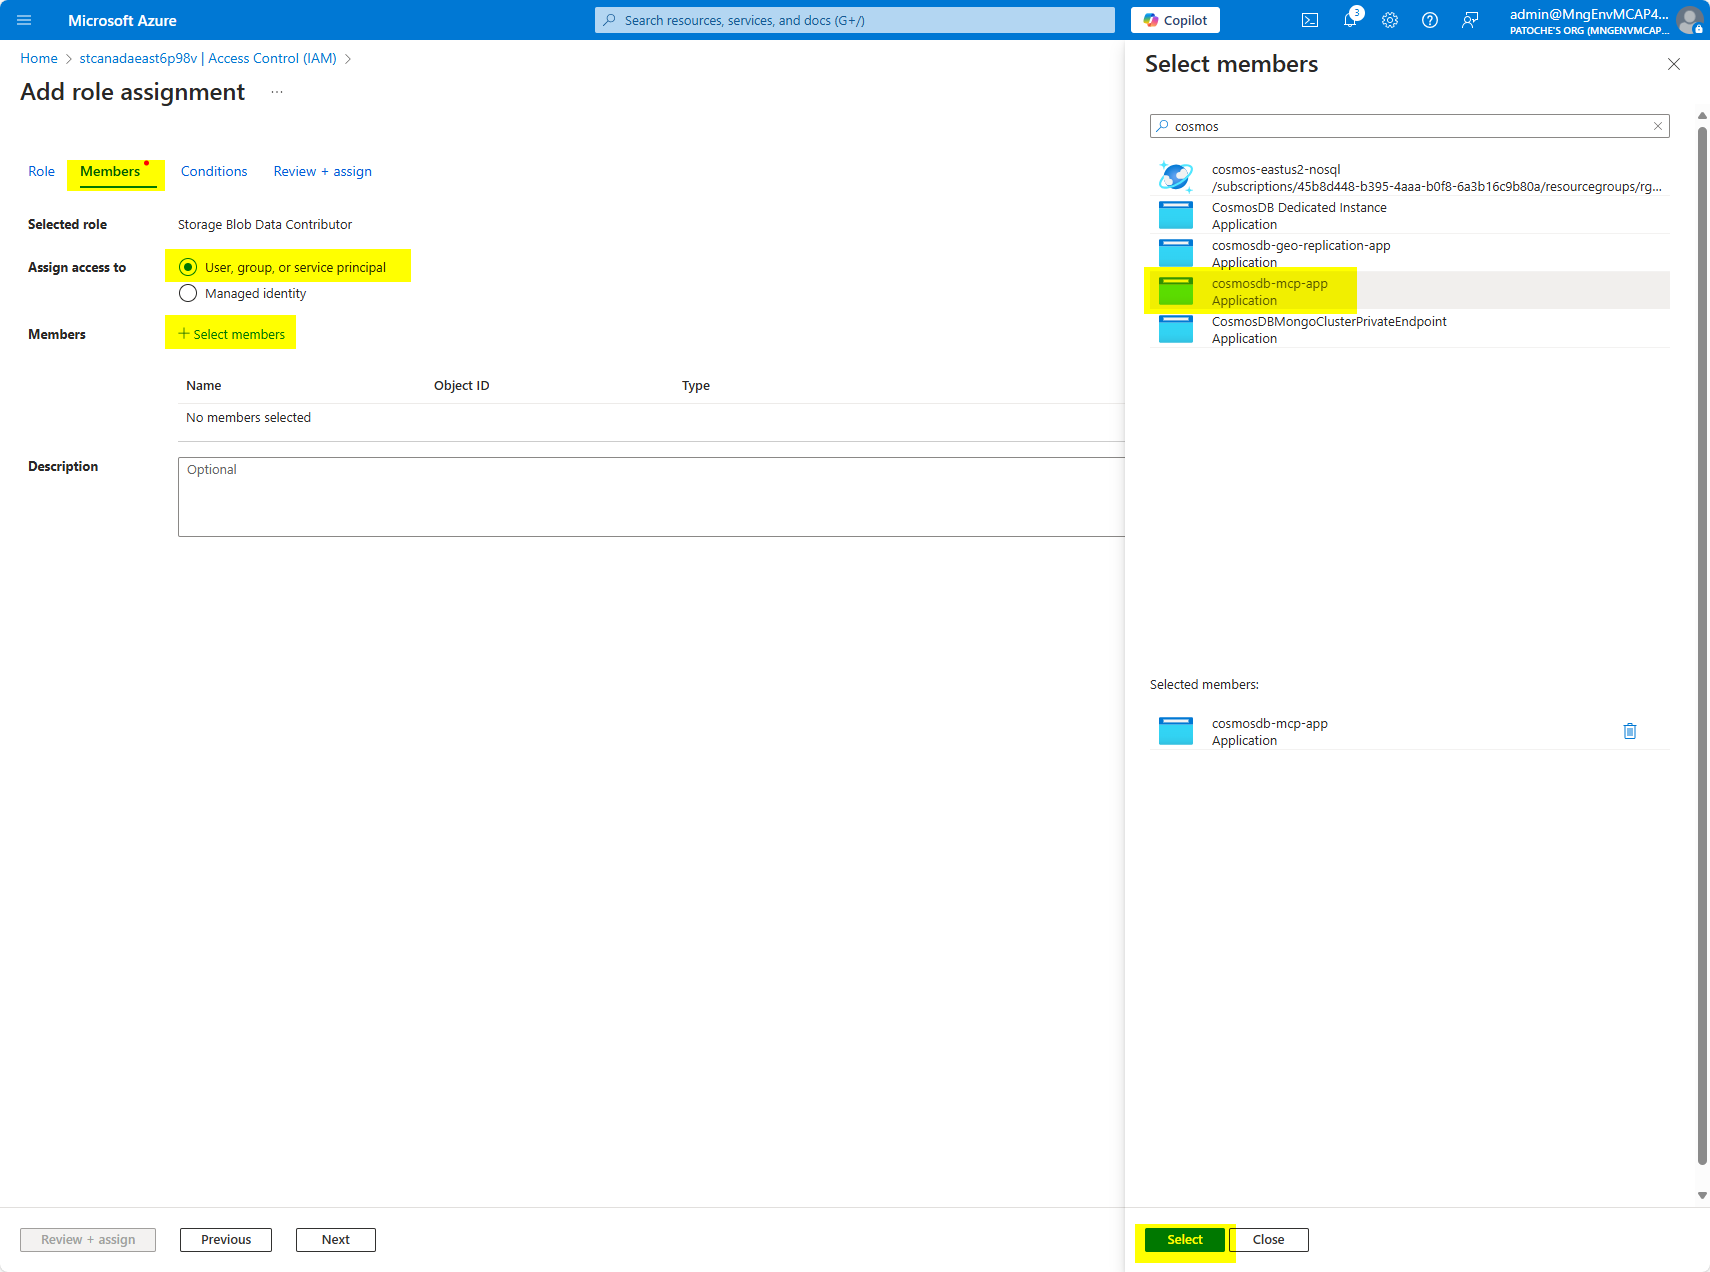1710x1272 pixels.
Task: Open the Azure portal hamburger menu
Action: 24,20
